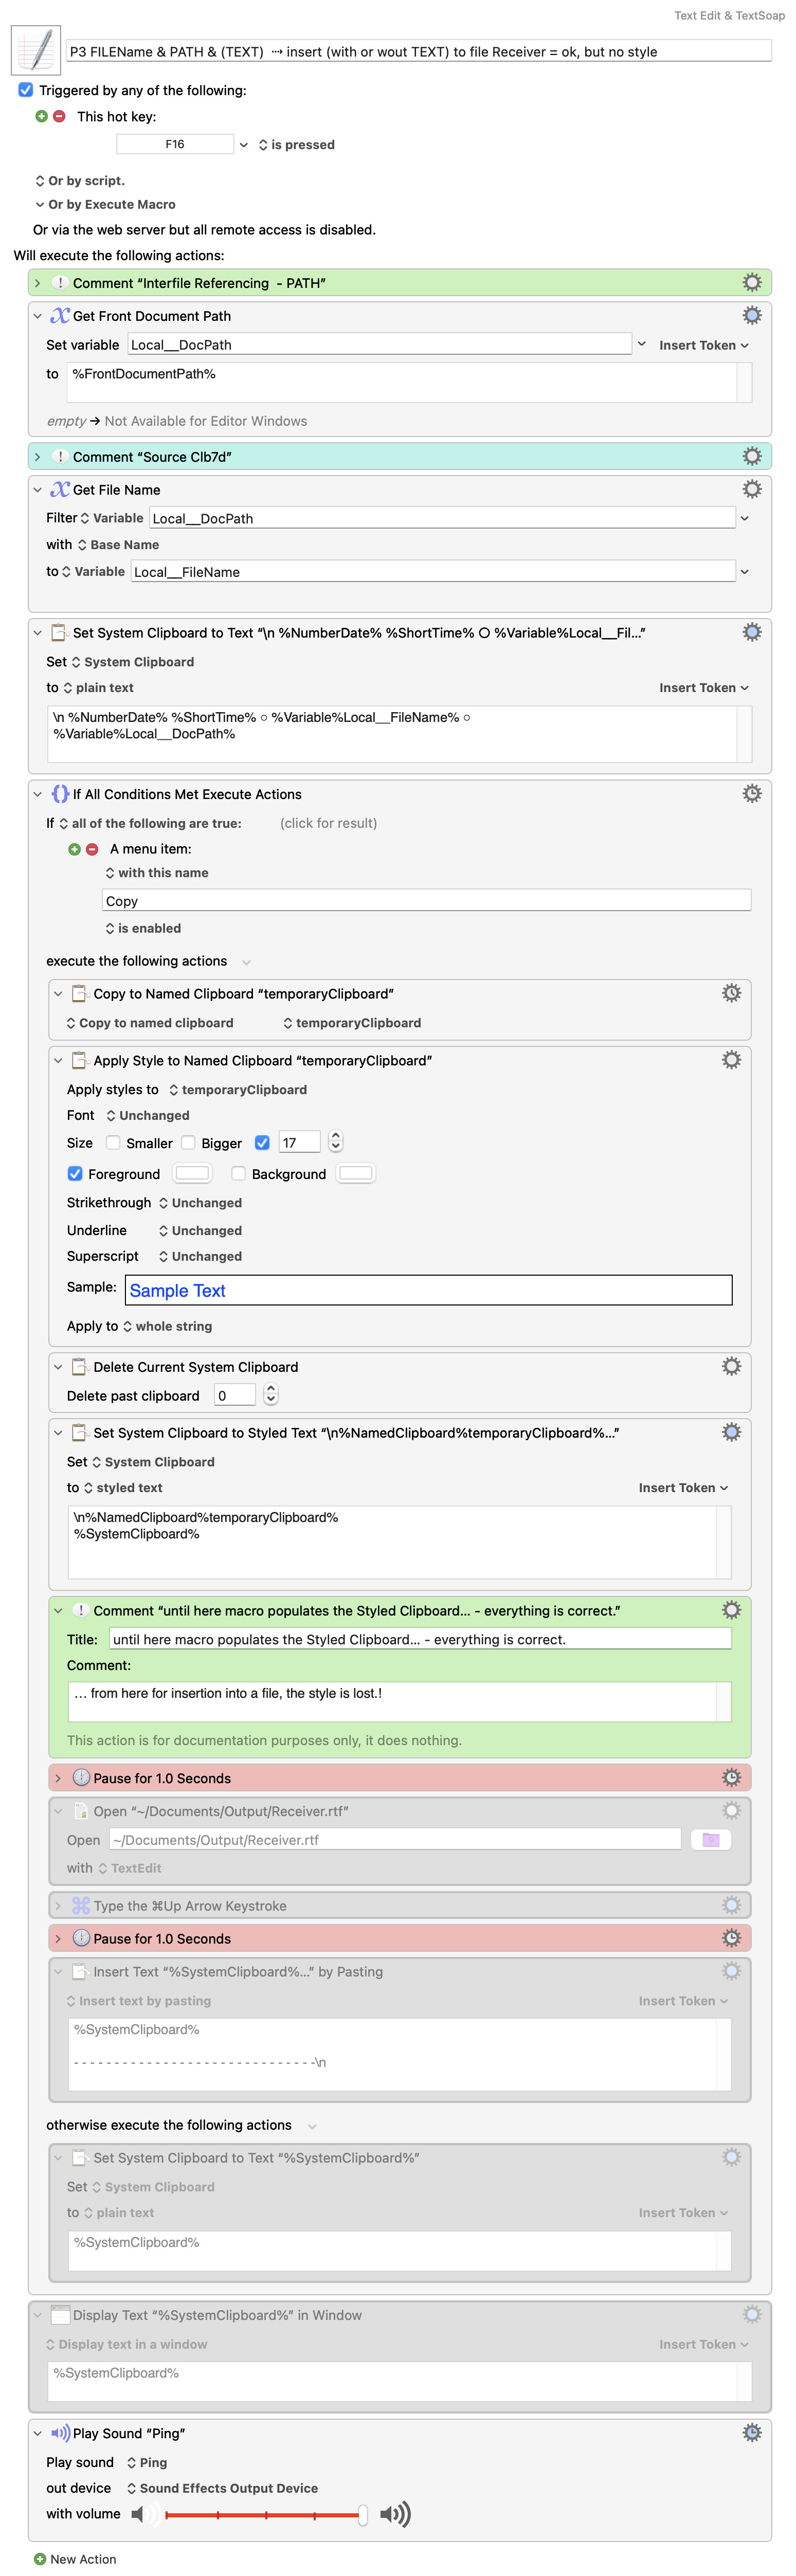Viewport: 796px width, 2576px height.
Task: Open gear menu for Copy to Named Clipboard
Action: coord(732,994)
